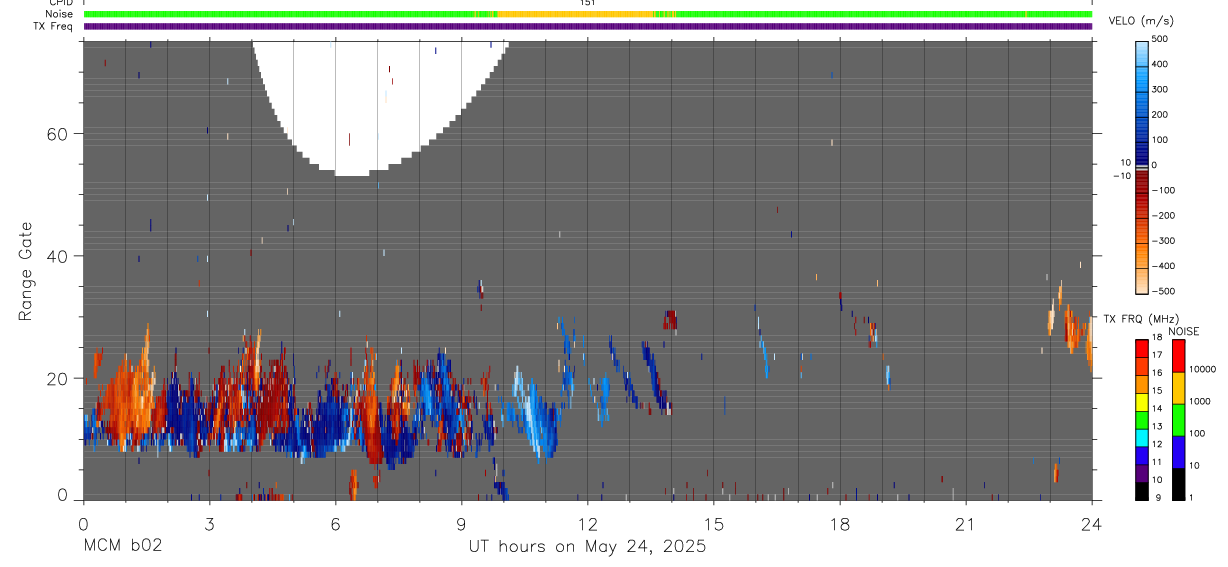The height and width of the screenshot is (567, 1228).
Task: Click the light-blue echo streak near 11 UT
Action: 534,415
